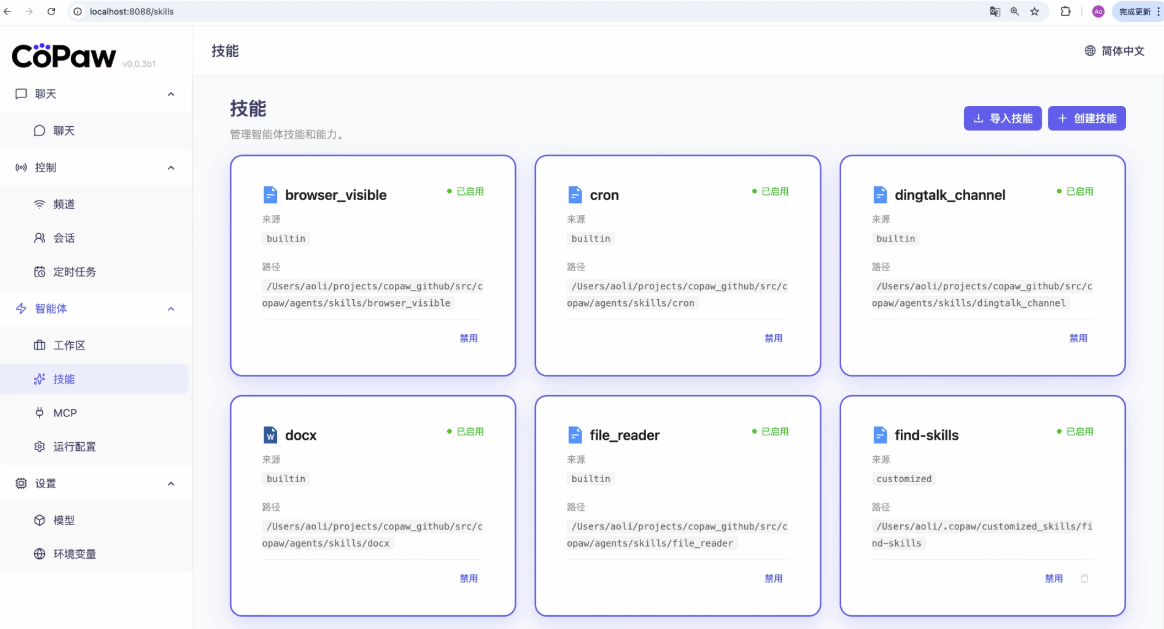
Task: Click the CoPaw logo
Action: tap(64, 56)
